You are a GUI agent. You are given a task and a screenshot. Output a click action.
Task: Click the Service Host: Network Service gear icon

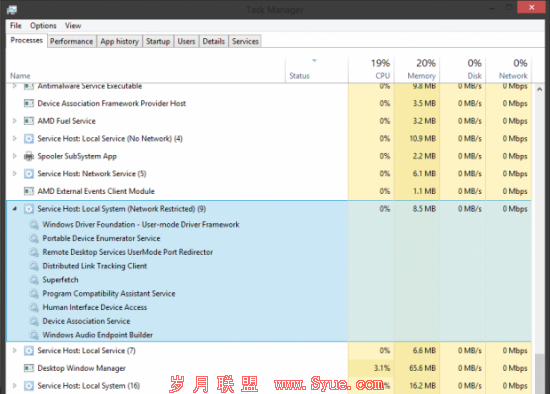point(29,174)
